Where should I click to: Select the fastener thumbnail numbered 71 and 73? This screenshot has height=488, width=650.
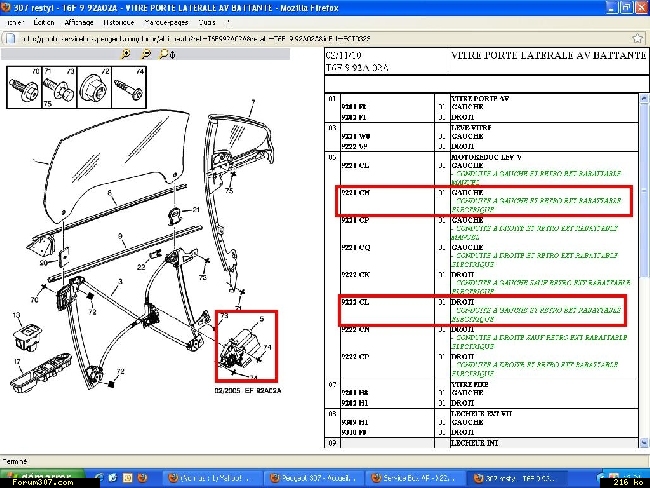pyautogui.click(x=59, y=87)
